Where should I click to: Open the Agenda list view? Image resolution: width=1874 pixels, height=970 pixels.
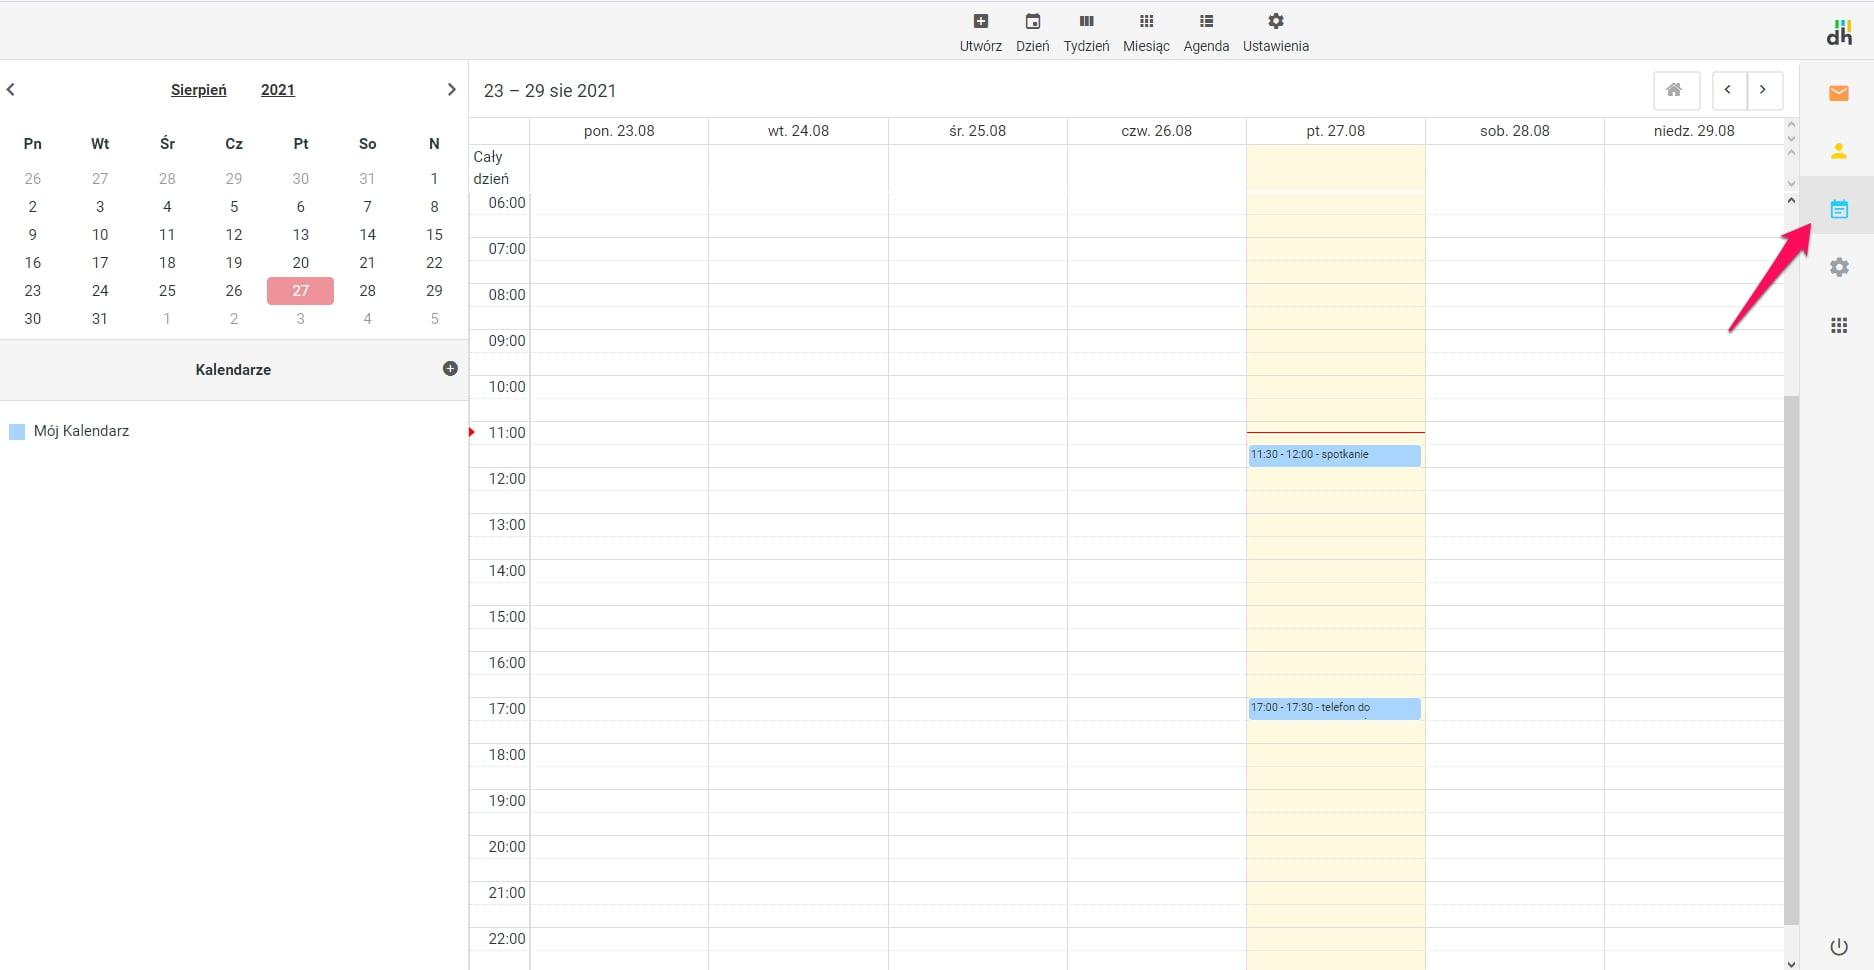coord(1206,33)
